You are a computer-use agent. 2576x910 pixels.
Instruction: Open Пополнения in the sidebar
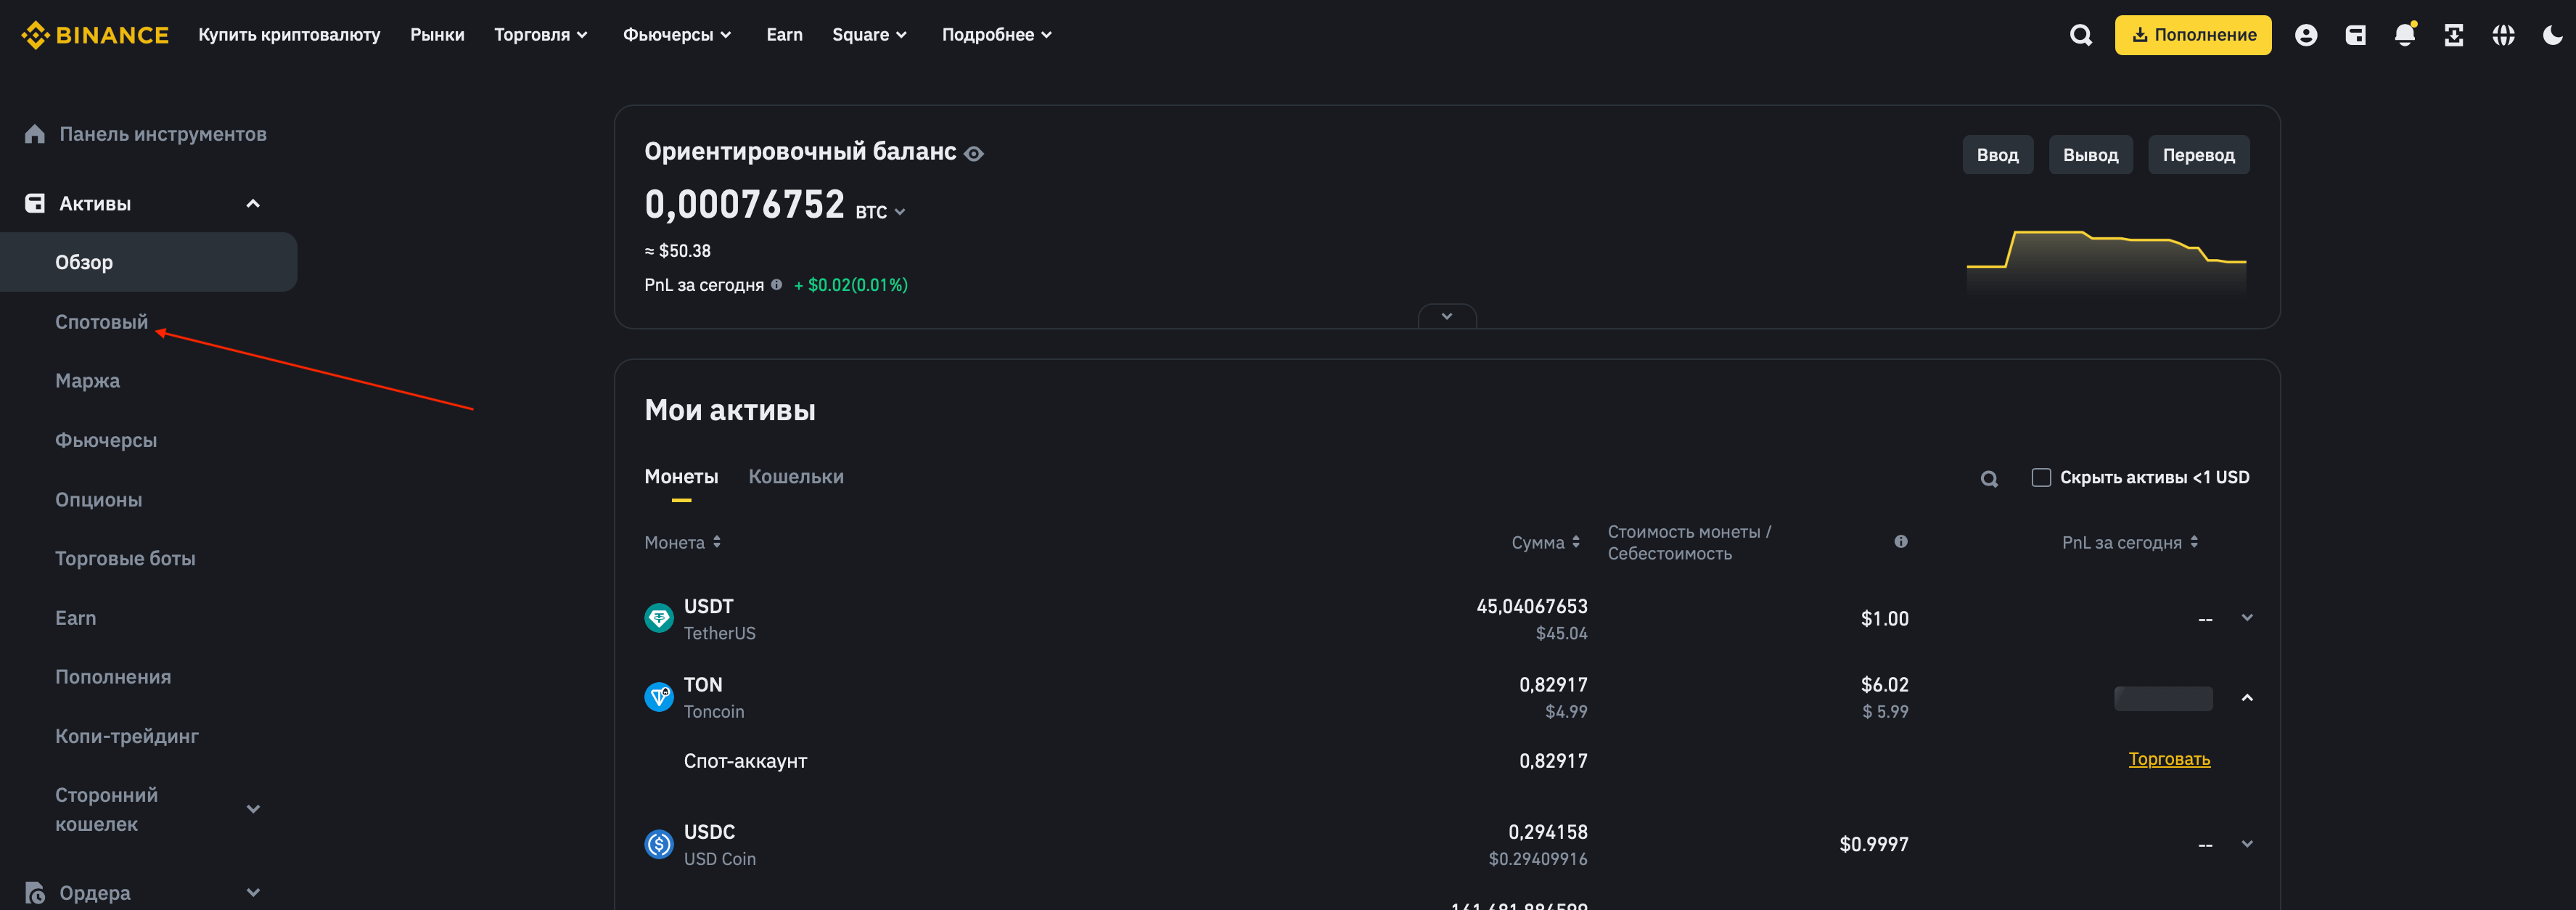pyautogui.click(x=113, y=677)
